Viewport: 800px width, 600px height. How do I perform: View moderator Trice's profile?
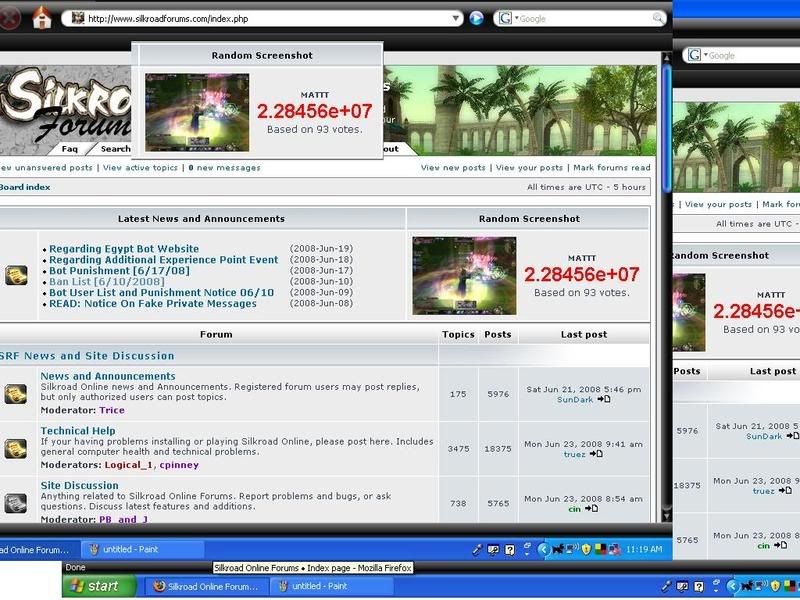point(112,410)
